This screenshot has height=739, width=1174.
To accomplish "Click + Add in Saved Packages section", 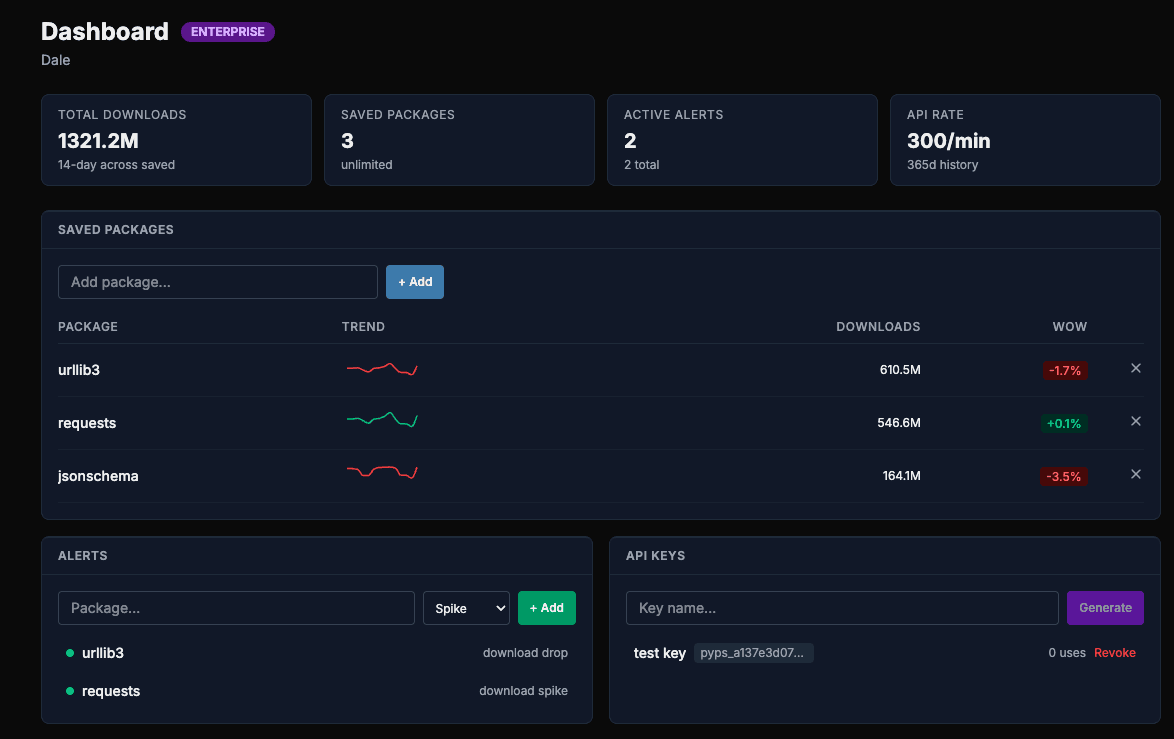I will (x=414, y=282).
